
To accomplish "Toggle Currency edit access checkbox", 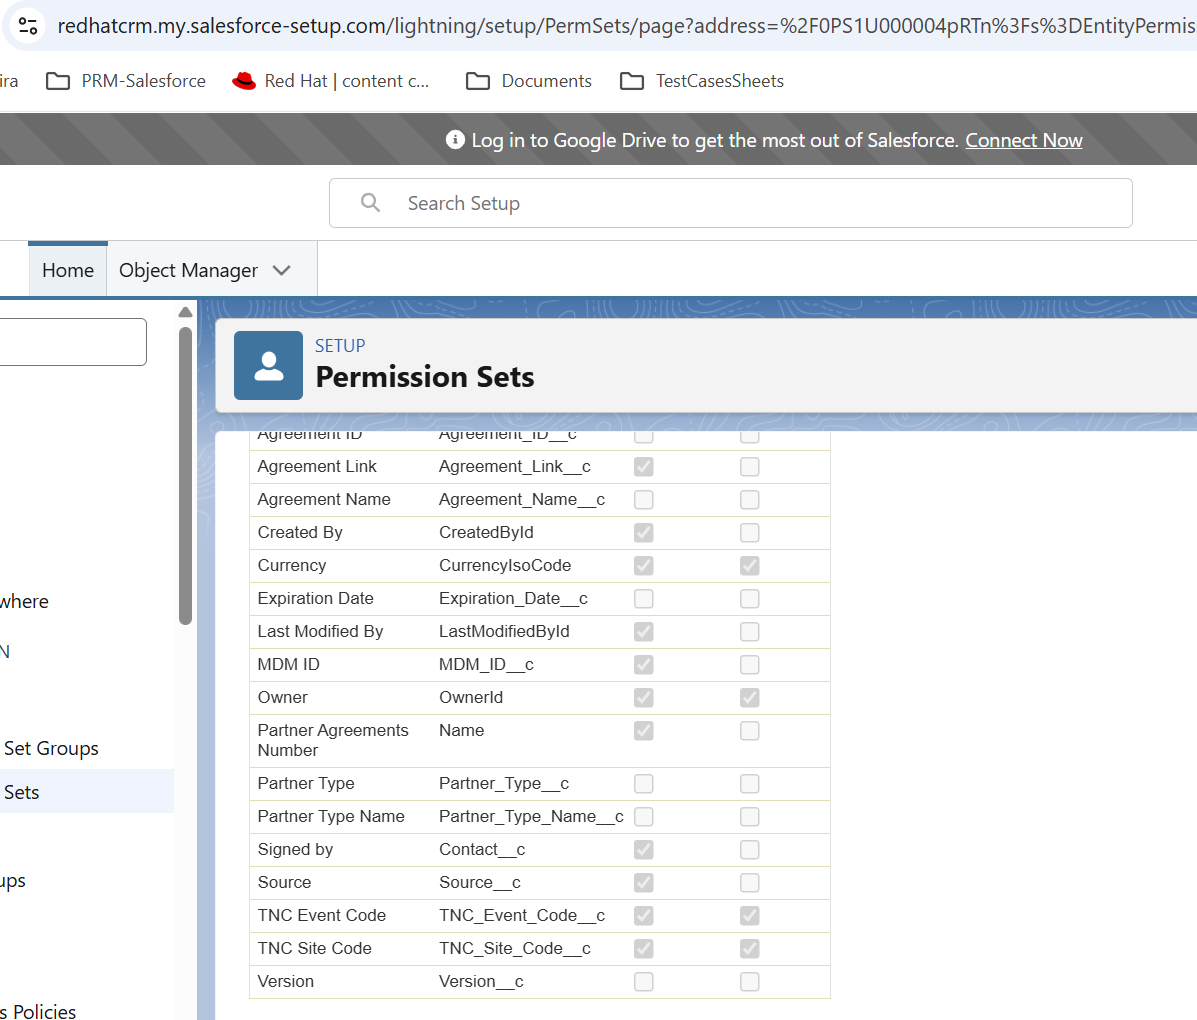I will 750,565.
